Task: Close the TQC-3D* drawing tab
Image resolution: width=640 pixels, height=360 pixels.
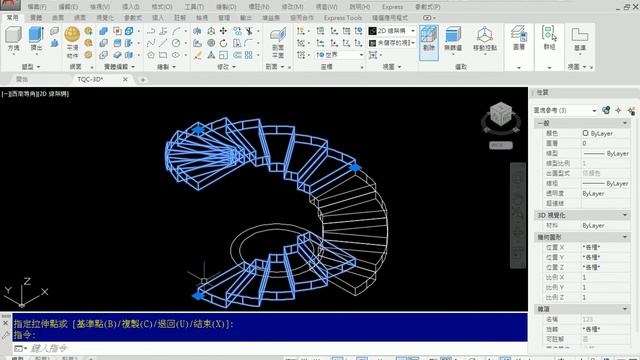Action: [x=125, y=79]
